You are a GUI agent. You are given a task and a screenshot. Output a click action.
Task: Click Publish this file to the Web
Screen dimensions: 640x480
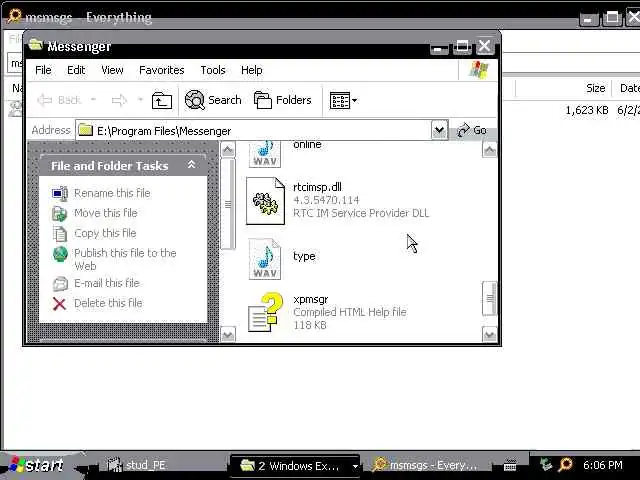(x=125, y=259)
